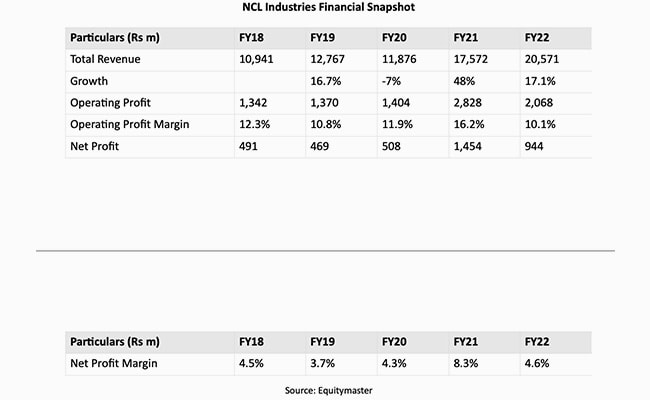Click the 12.3% operating margin cell
The height and width of the screenshot is (400, 650).
[254, 124]
